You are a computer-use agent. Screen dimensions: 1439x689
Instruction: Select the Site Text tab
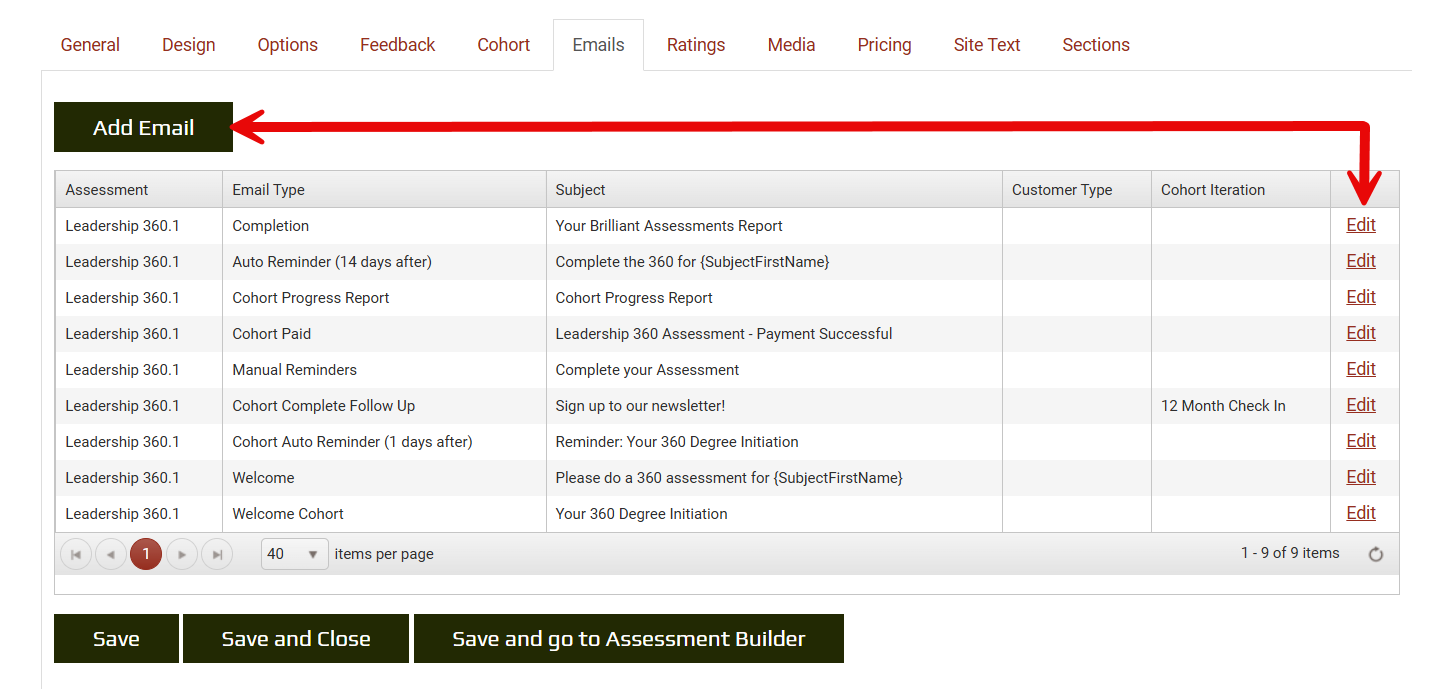[986, 44]
